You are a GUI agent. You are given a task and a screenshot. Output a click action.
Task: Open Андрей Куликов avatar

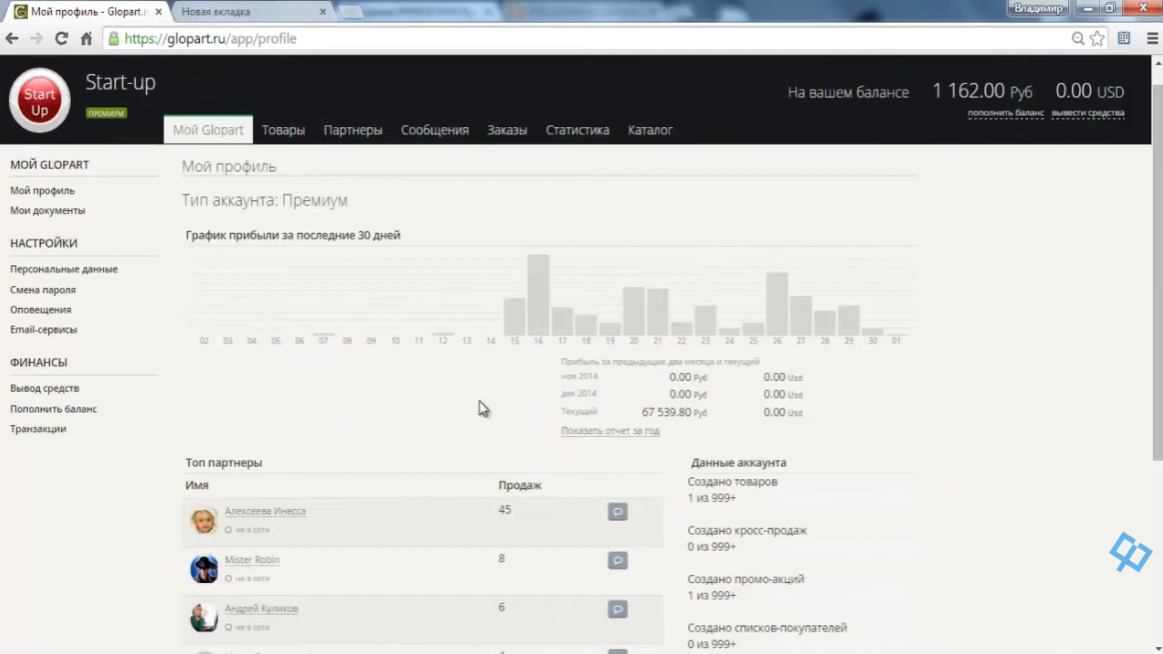(204, 618)
